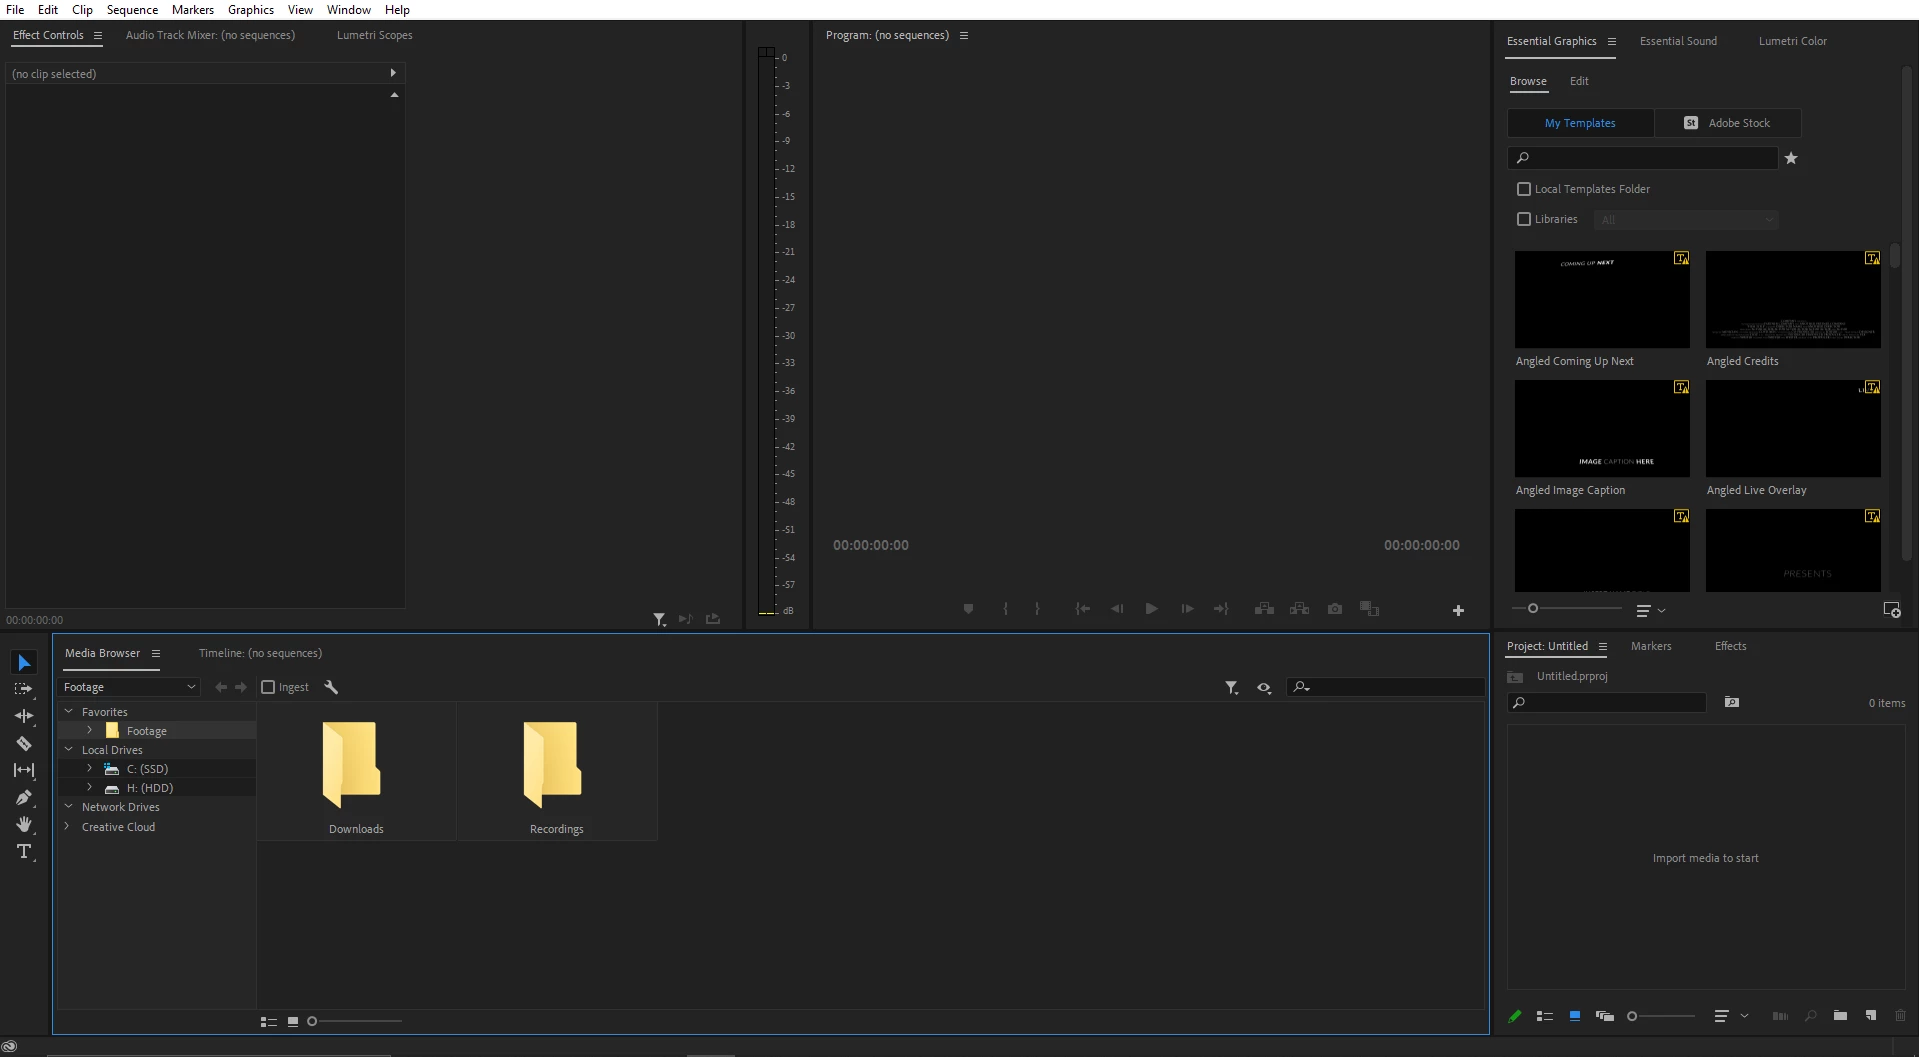Collapse the Favorites tree section
Image resolution: width=1919 pixels, height=1057 pixels.
[x=69, y=711]
